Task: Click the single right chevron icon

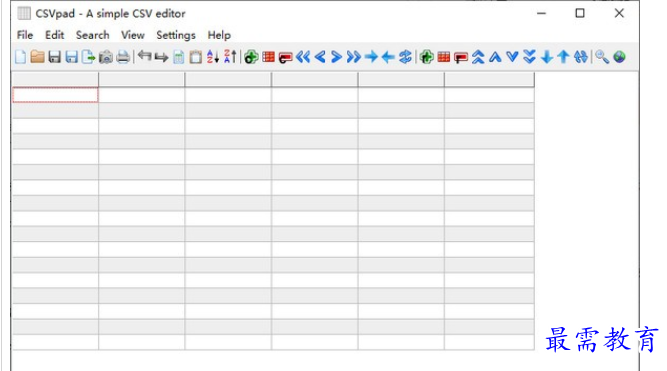Action: tap(336, 57)
